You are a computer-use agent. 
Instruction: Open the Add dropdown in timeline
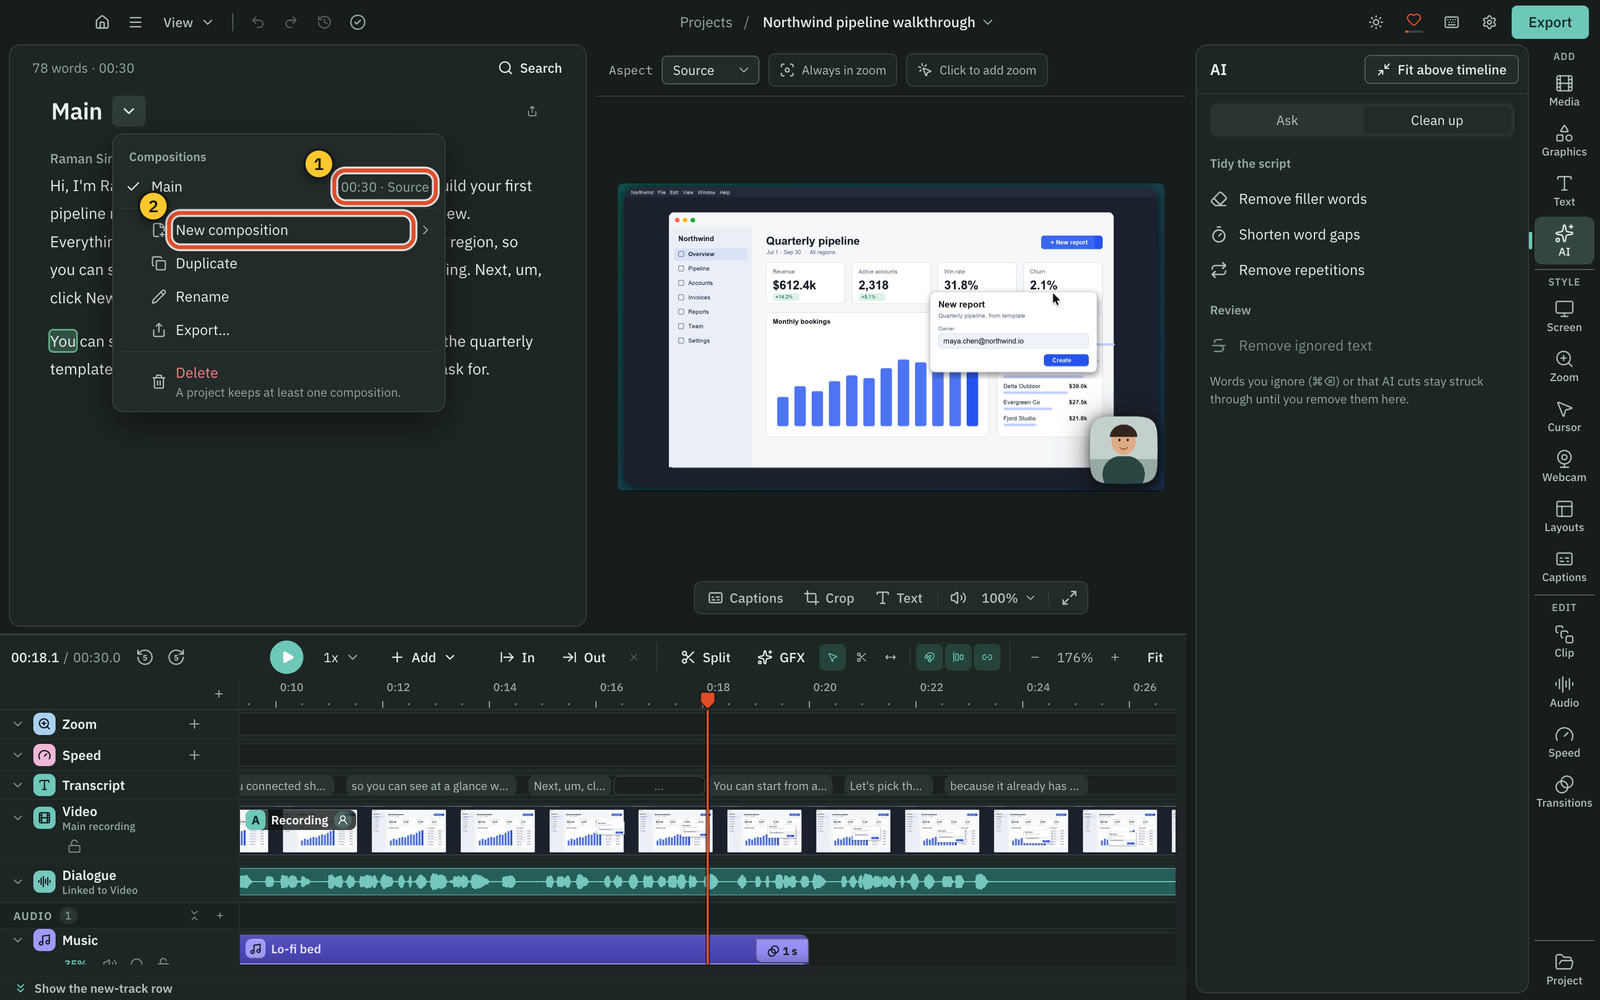[423, 657]
